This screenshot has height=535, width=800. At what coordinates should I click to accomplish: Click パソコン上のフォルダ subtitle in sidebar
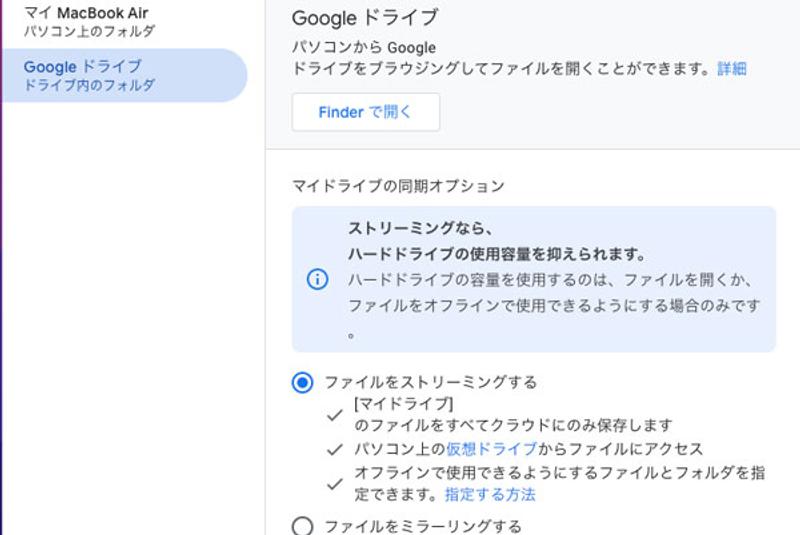click(x=89, y=32)
